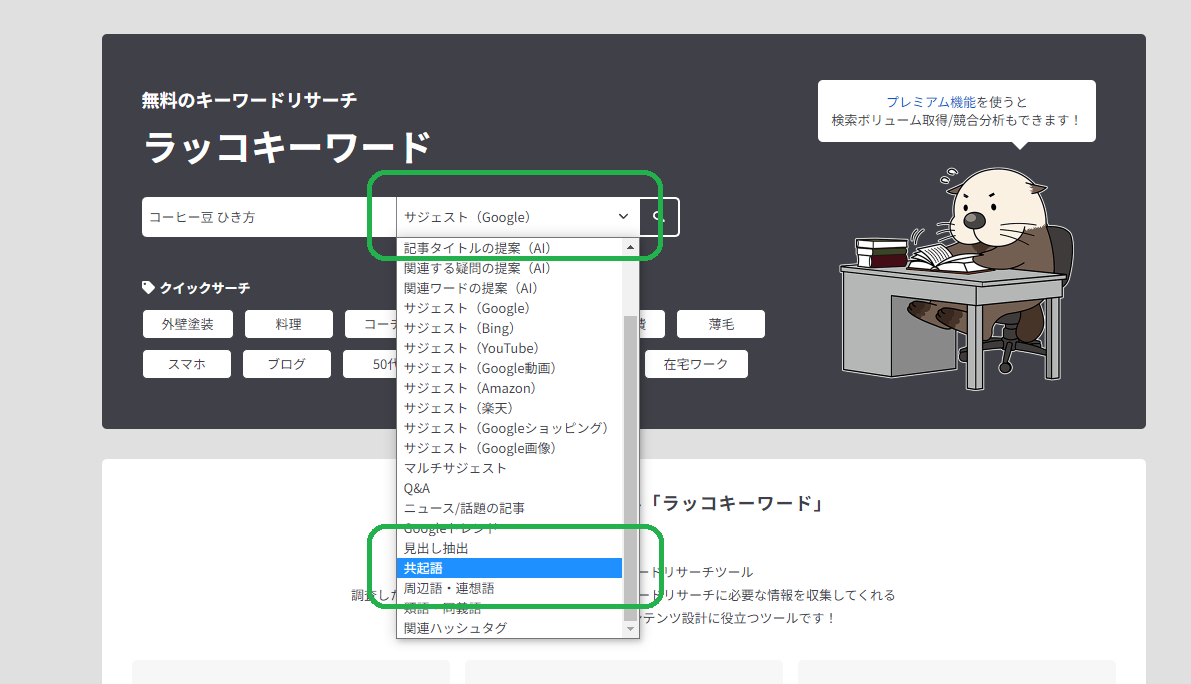Screen dimensions: 1191x684
Task: Click the 外壁塗装 quick search button
Action: 187,323
